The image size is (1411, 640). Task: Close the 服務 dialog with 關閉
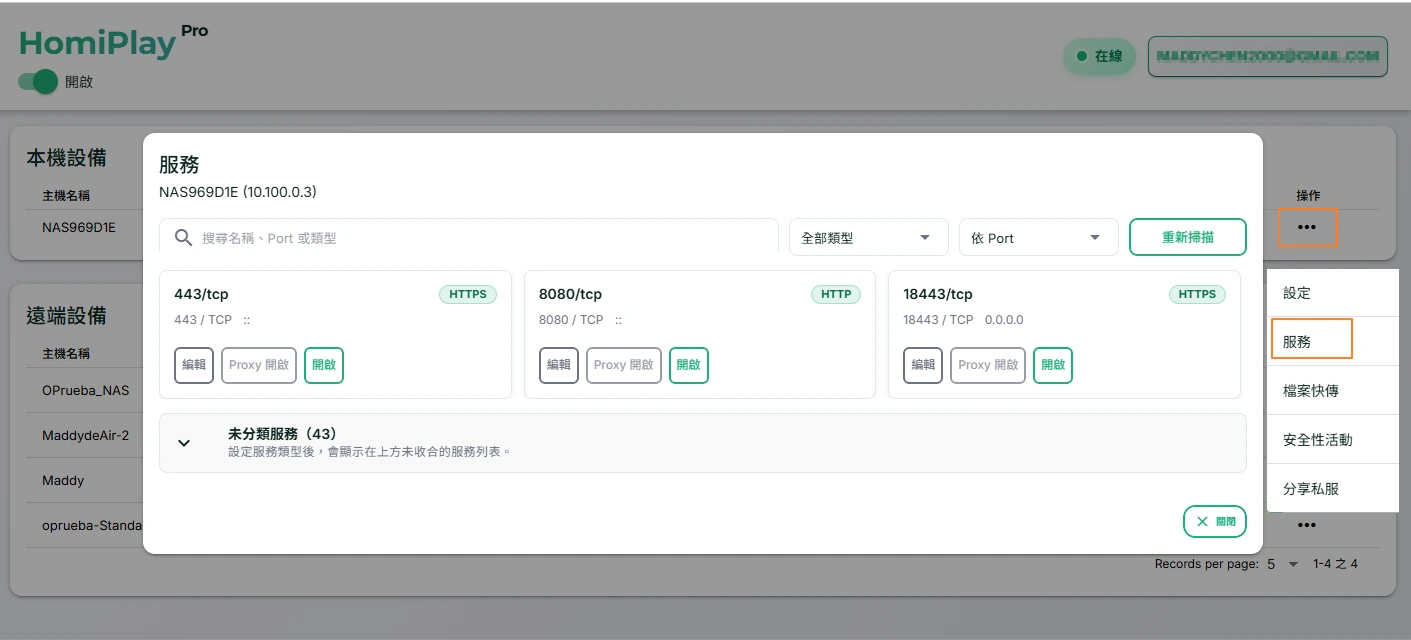pyautogui.click(x=1215, y=522)
